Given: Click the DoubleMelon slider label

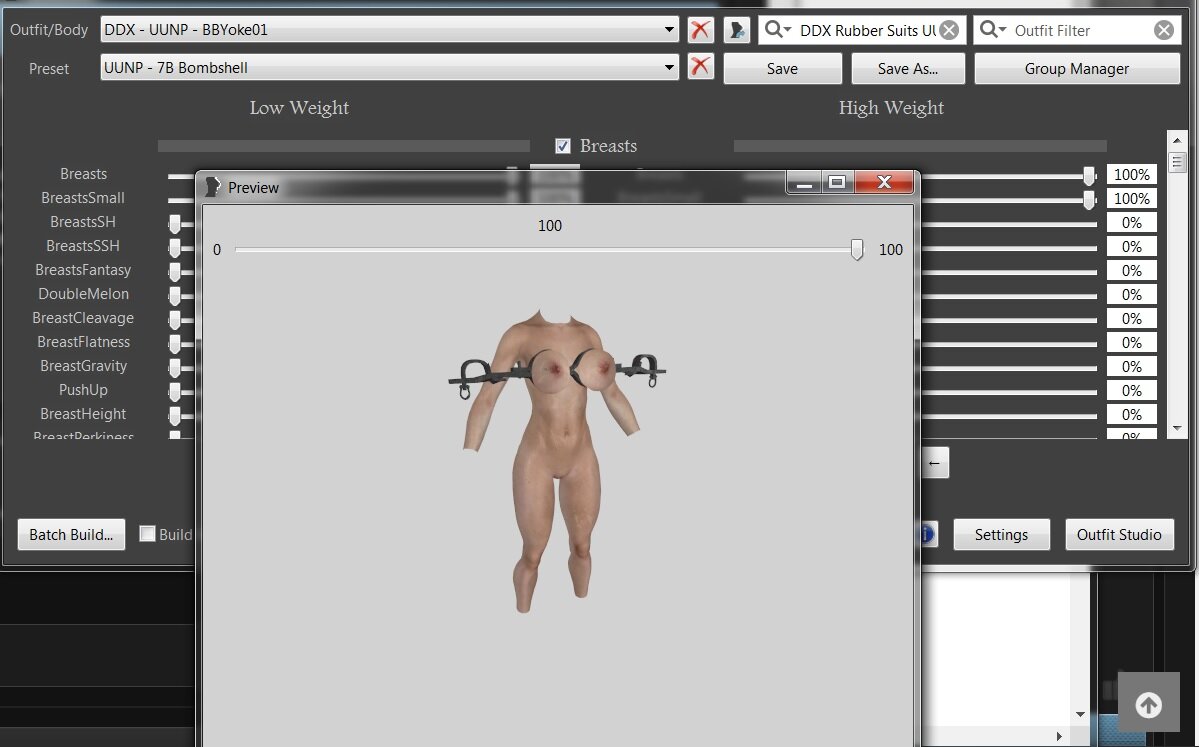Looking at the screenshot, I should click(x=83, y=294).
